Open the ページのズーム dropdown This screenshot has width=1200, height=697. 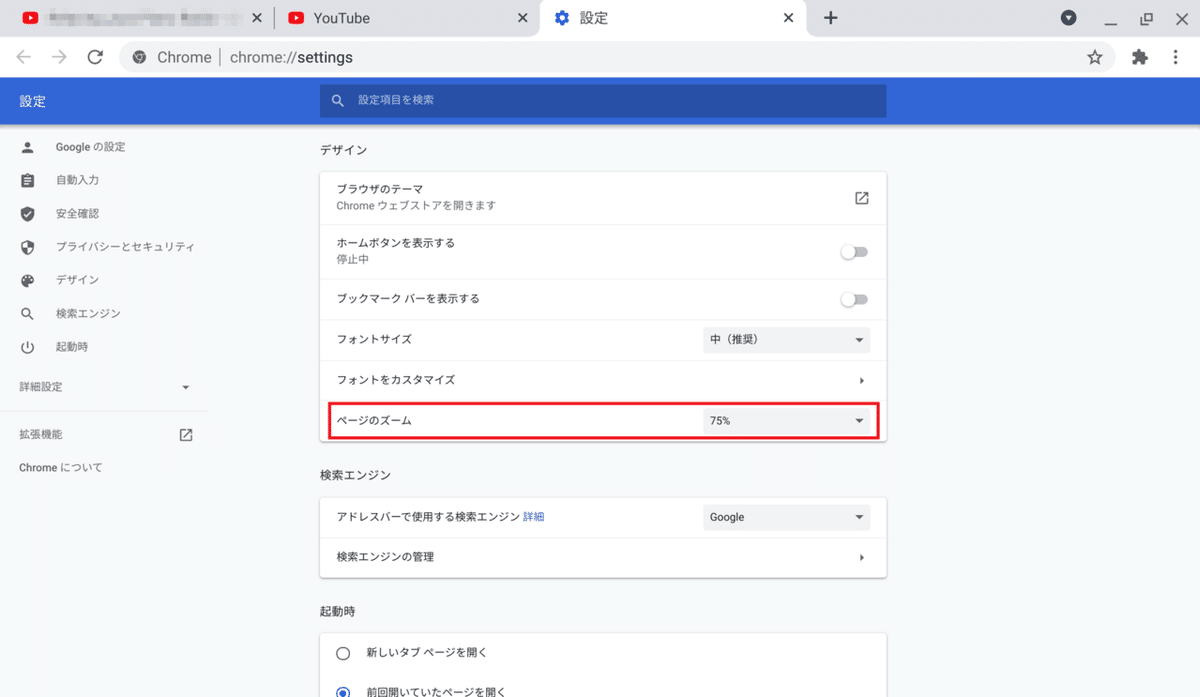point(786,420)
